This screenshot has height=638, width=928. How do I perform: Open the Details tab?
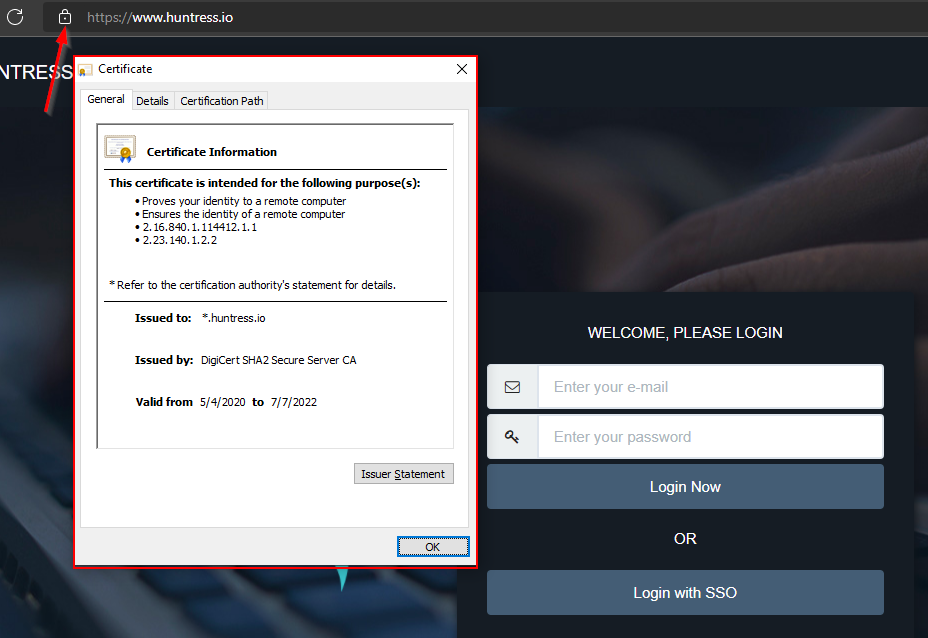click(x=152, y=101)
